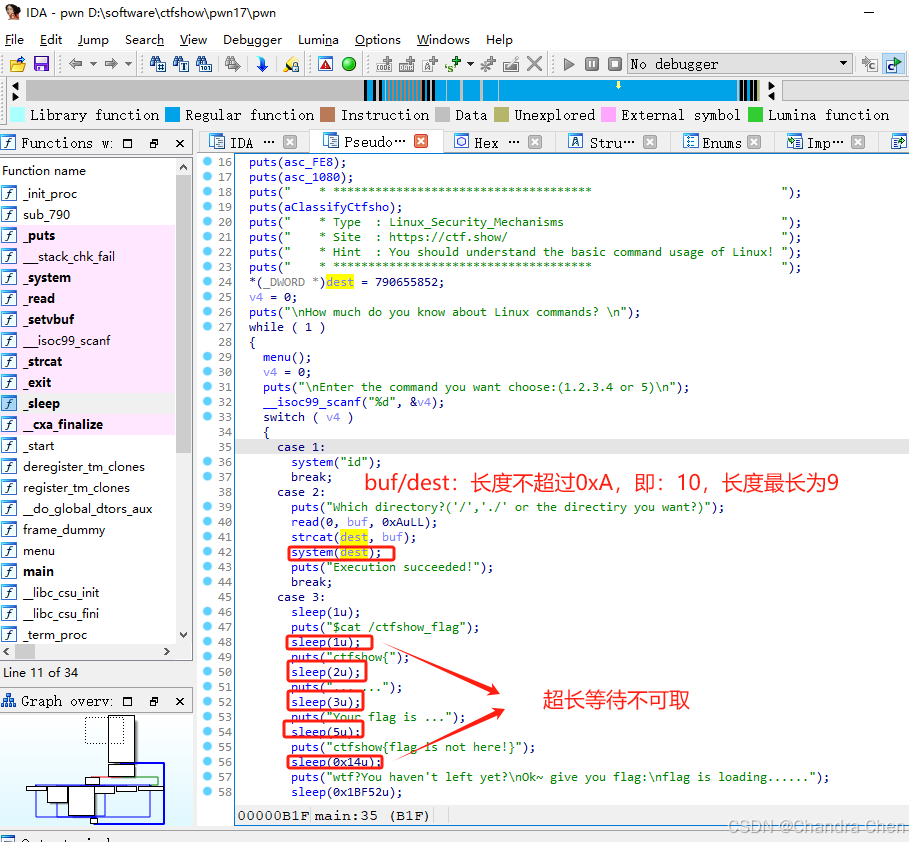Click the navigation band upper-right scroll arrow
The image size is (909, 842).
tap(772, 86)
